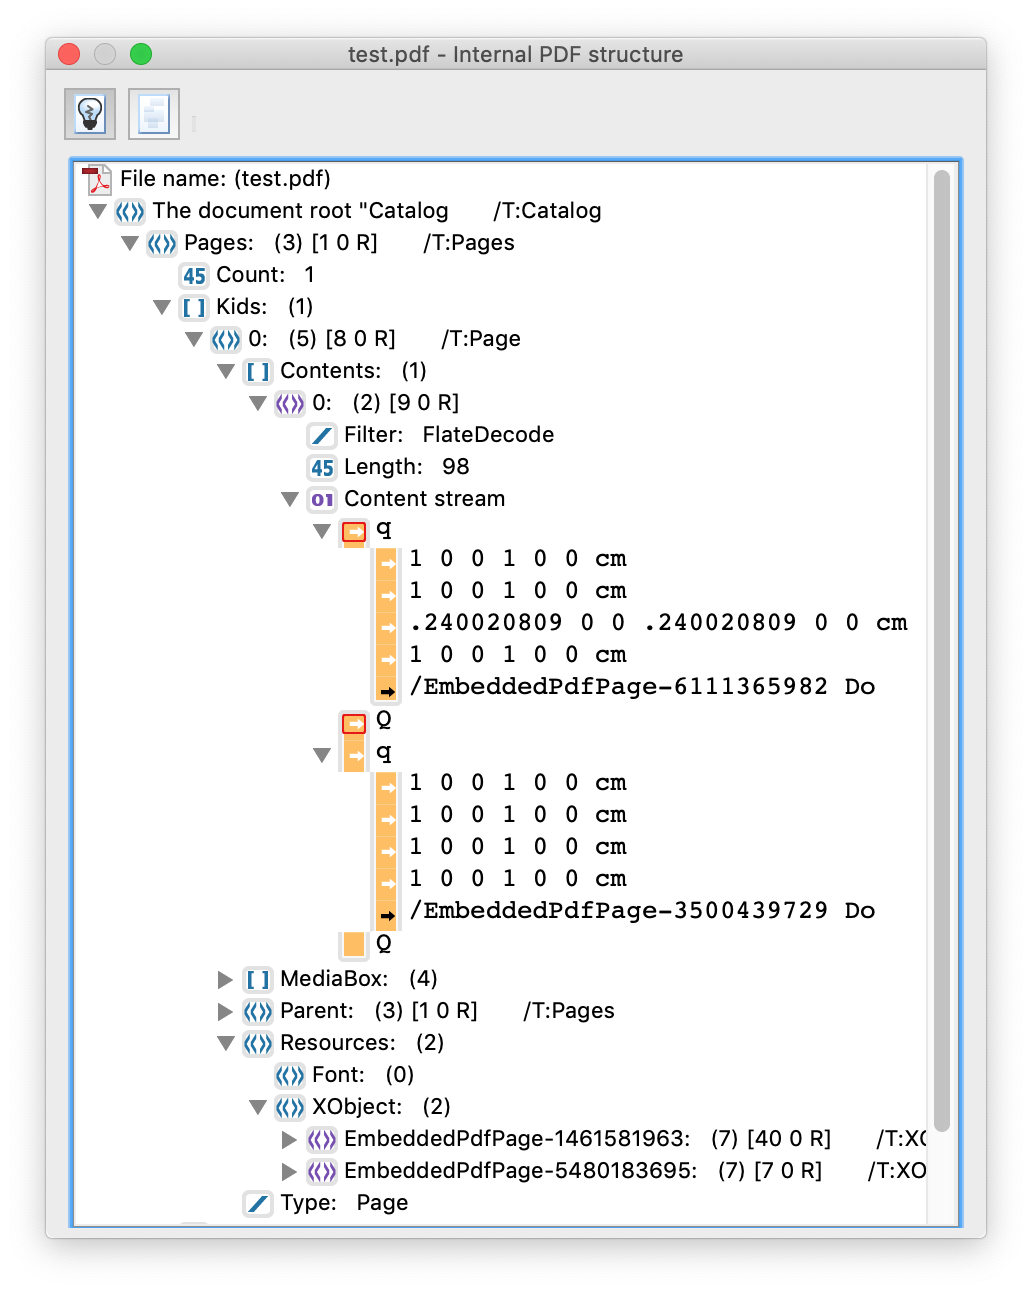
Task: Click the window title bar text
Action: tap(516, 54)
